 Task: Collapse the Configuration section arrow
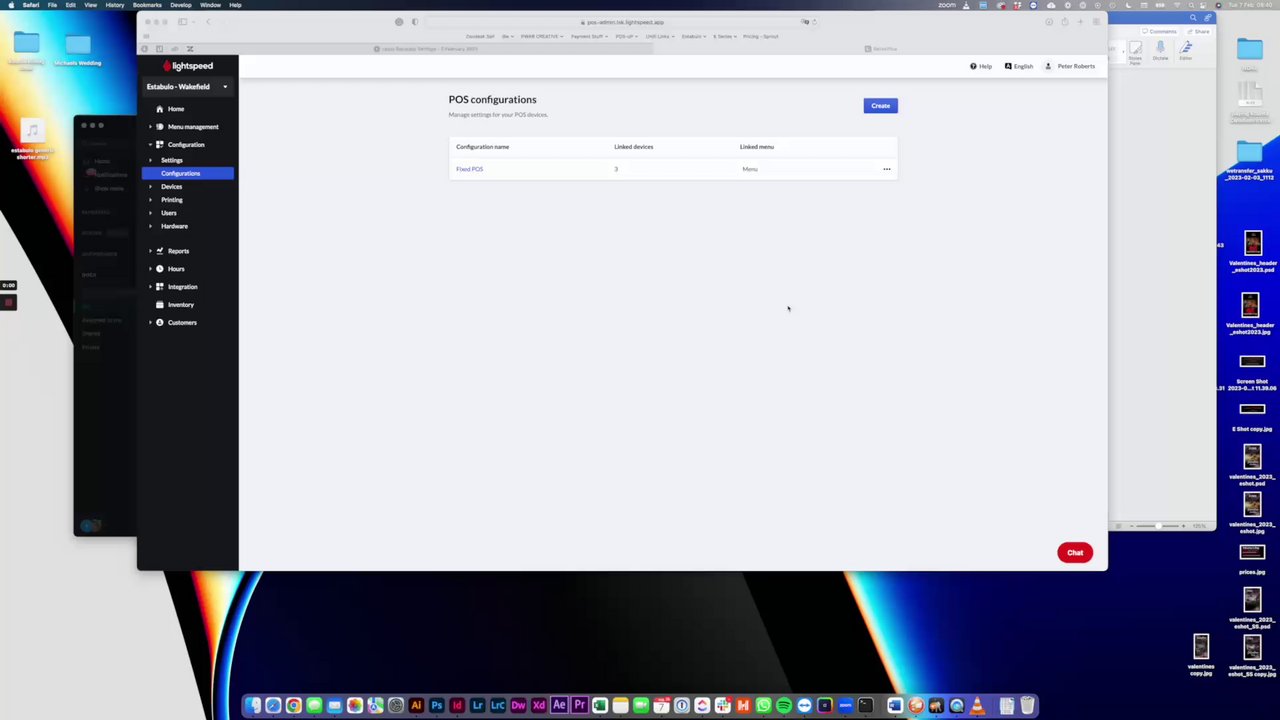pyautogui.click(x=150, y=145)
